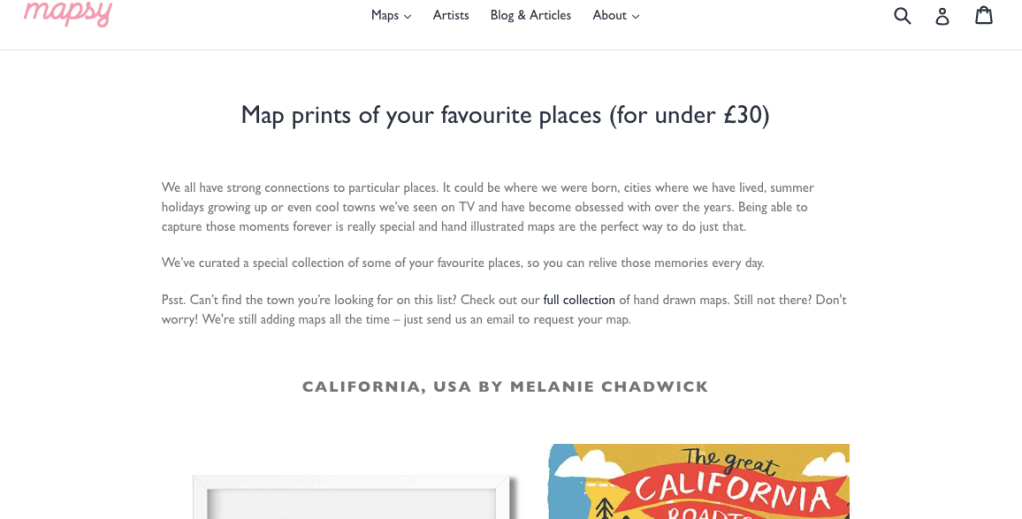Open the Great California Roadtrip map image
1022x519 pixels.
click(698, 482)
